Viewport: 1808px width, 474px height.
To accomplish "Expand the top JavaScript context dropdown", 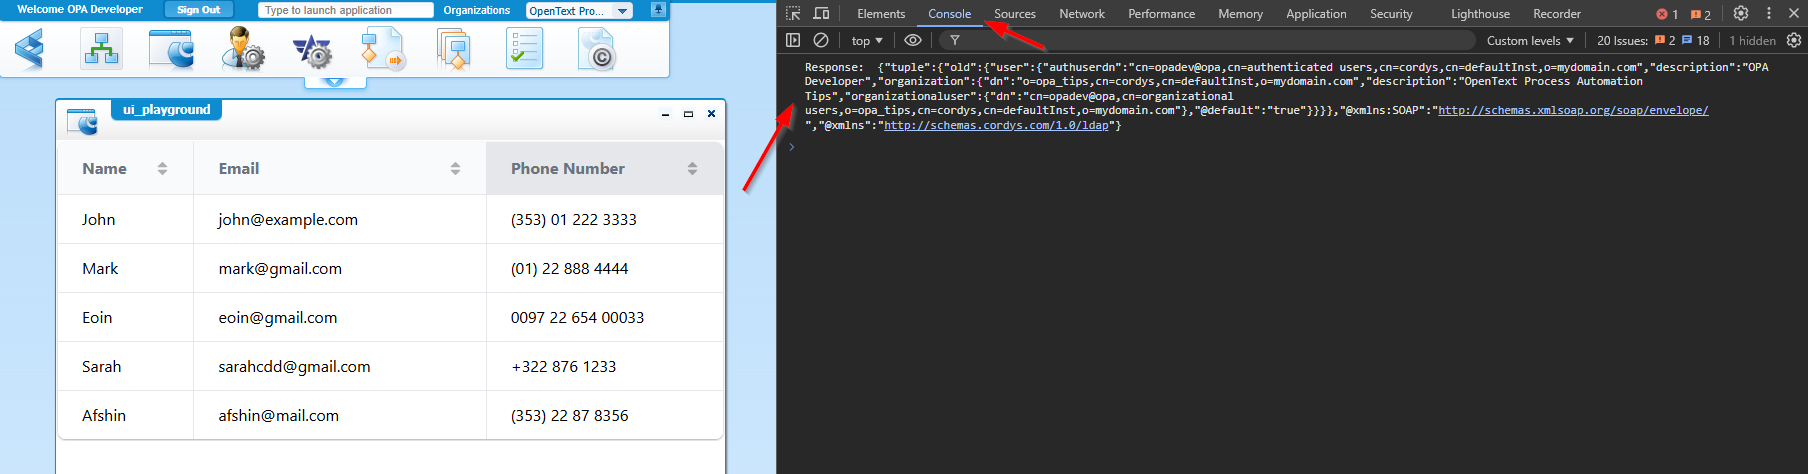I will 867,40.
